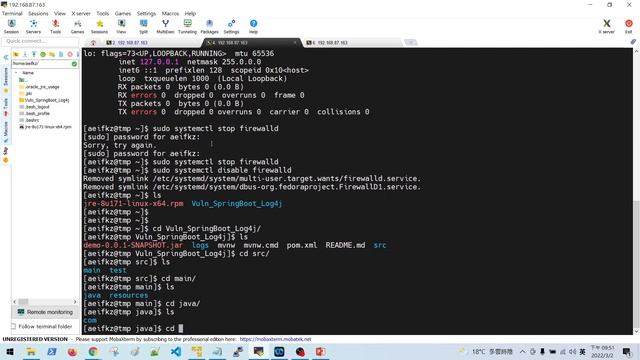Viewport: 640px width, 360px height.
Task: Click the new tab button
Action: (411, 42)
